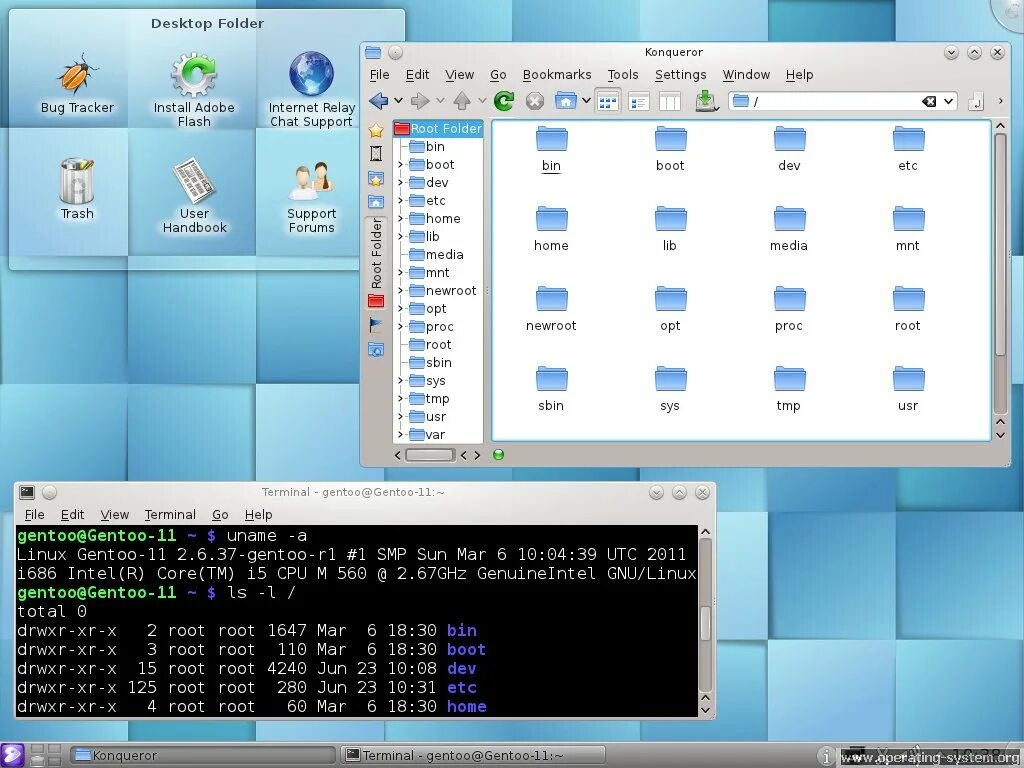Open the Go menu in Terminal window
1024x768 pixels.
(220, 515)
